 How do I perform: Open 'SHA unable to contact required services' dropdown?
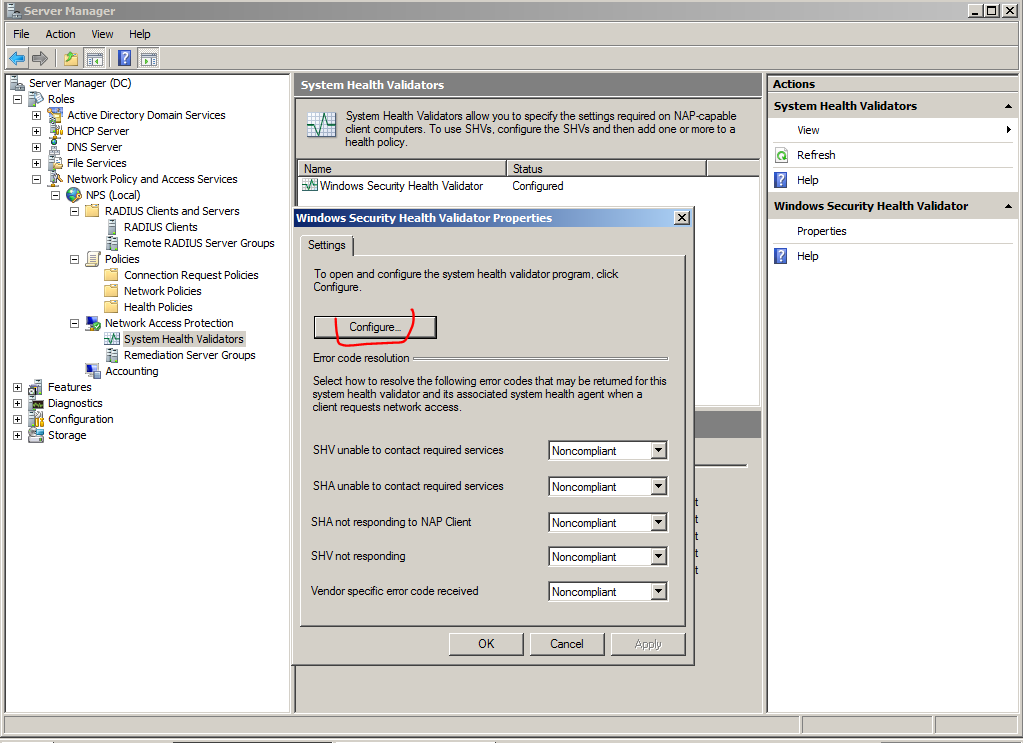click(x=658, y=486)
